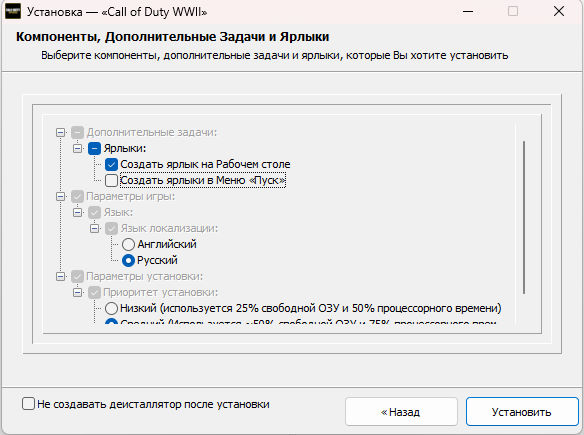
Task: Click the vertical scrollbar of components list
Action: click(x=524, y=218)
